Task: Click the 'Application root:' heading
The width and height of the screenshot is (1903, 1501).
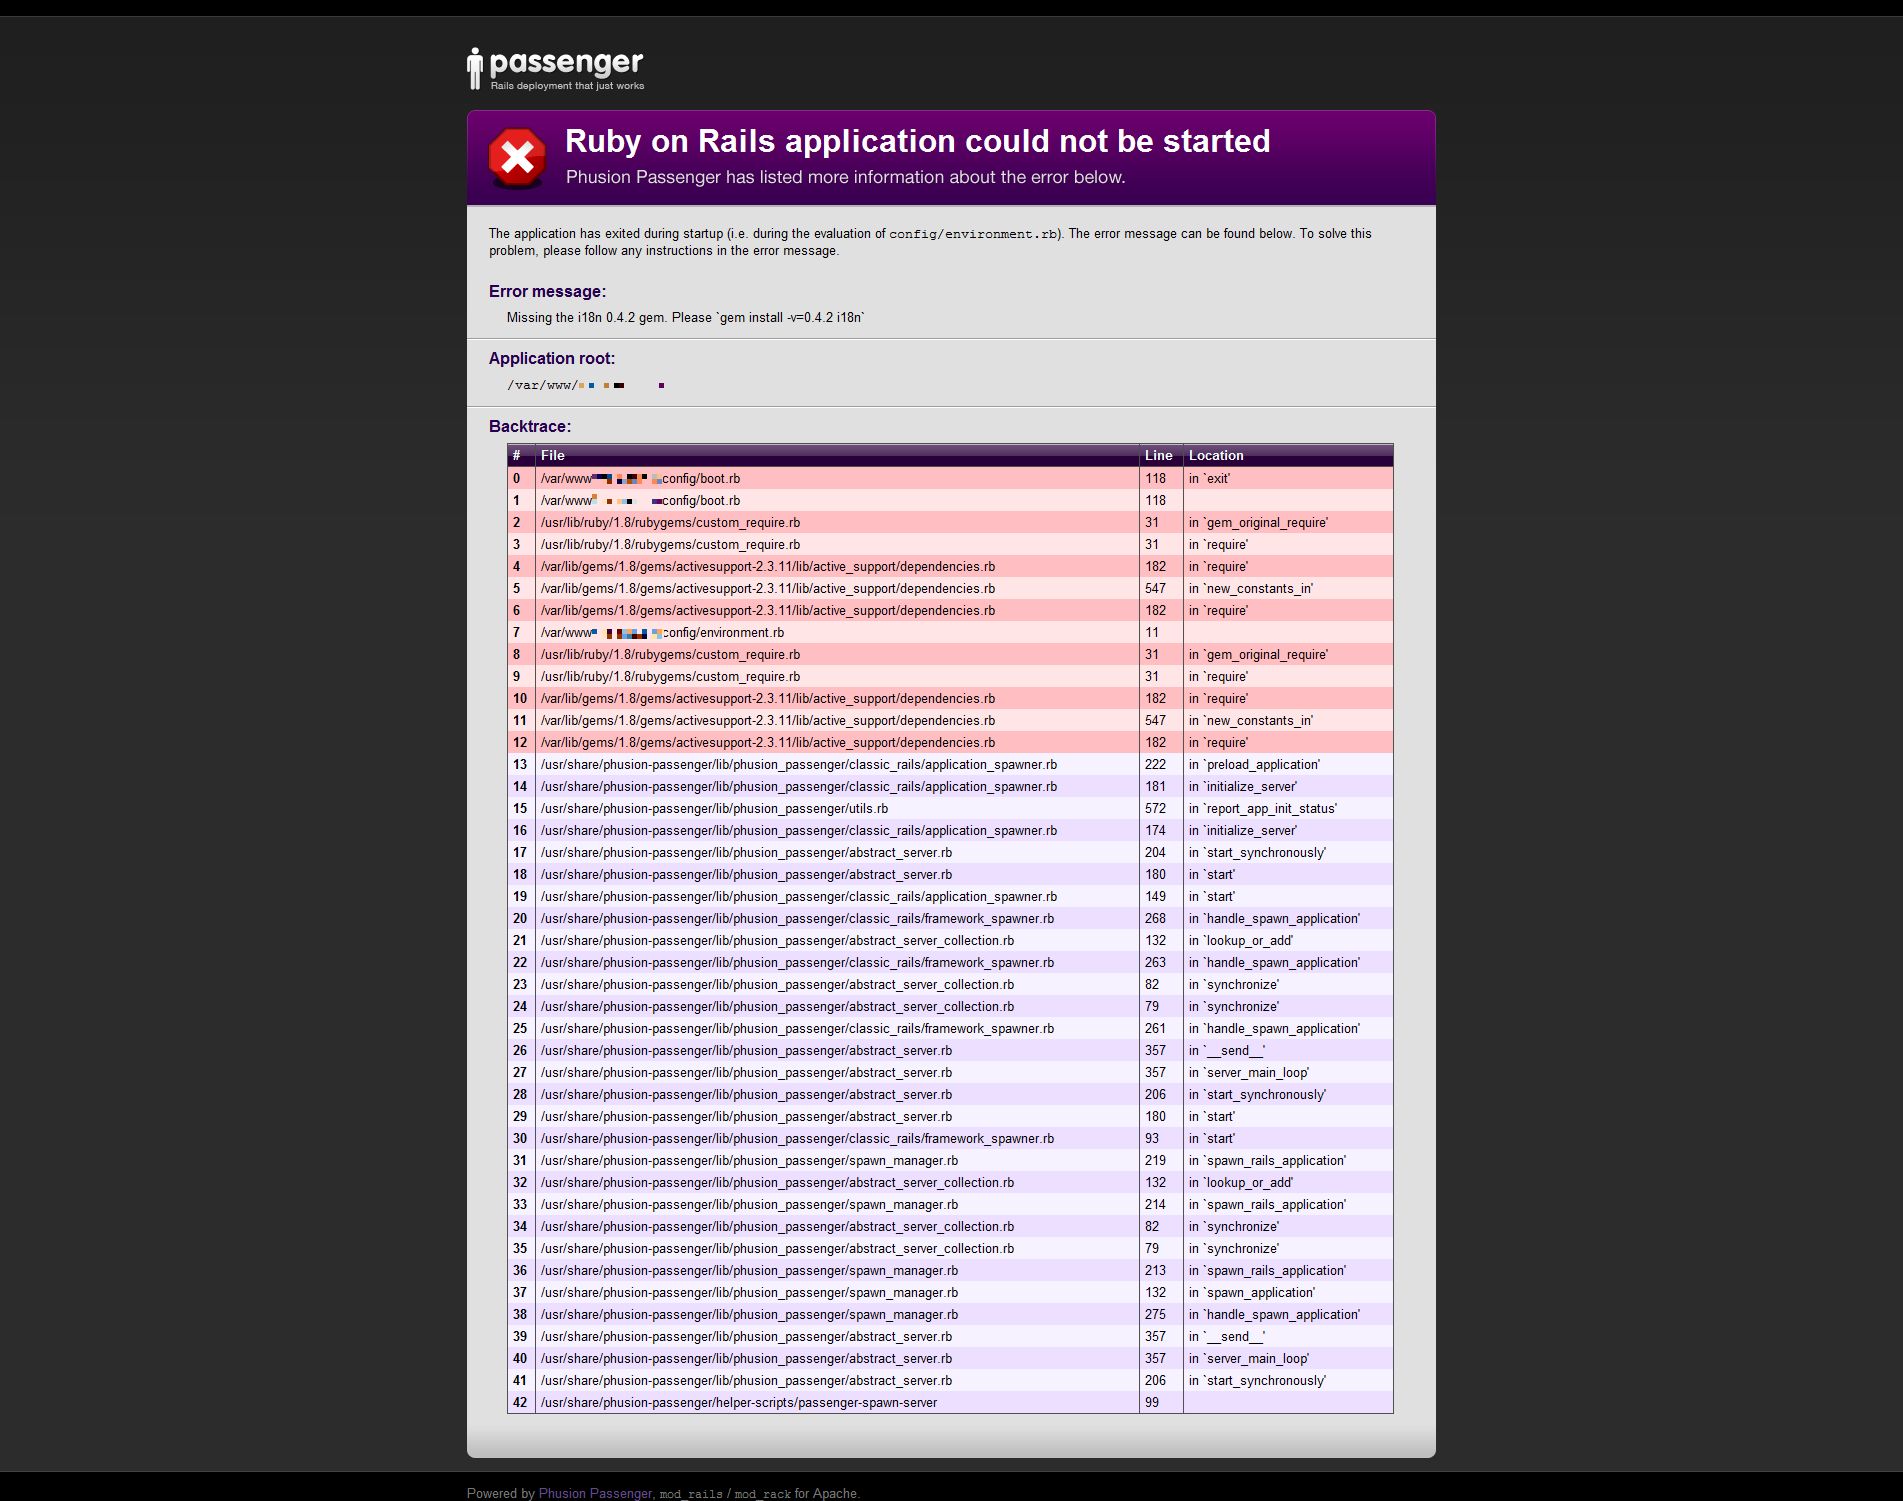Action: 552,358
